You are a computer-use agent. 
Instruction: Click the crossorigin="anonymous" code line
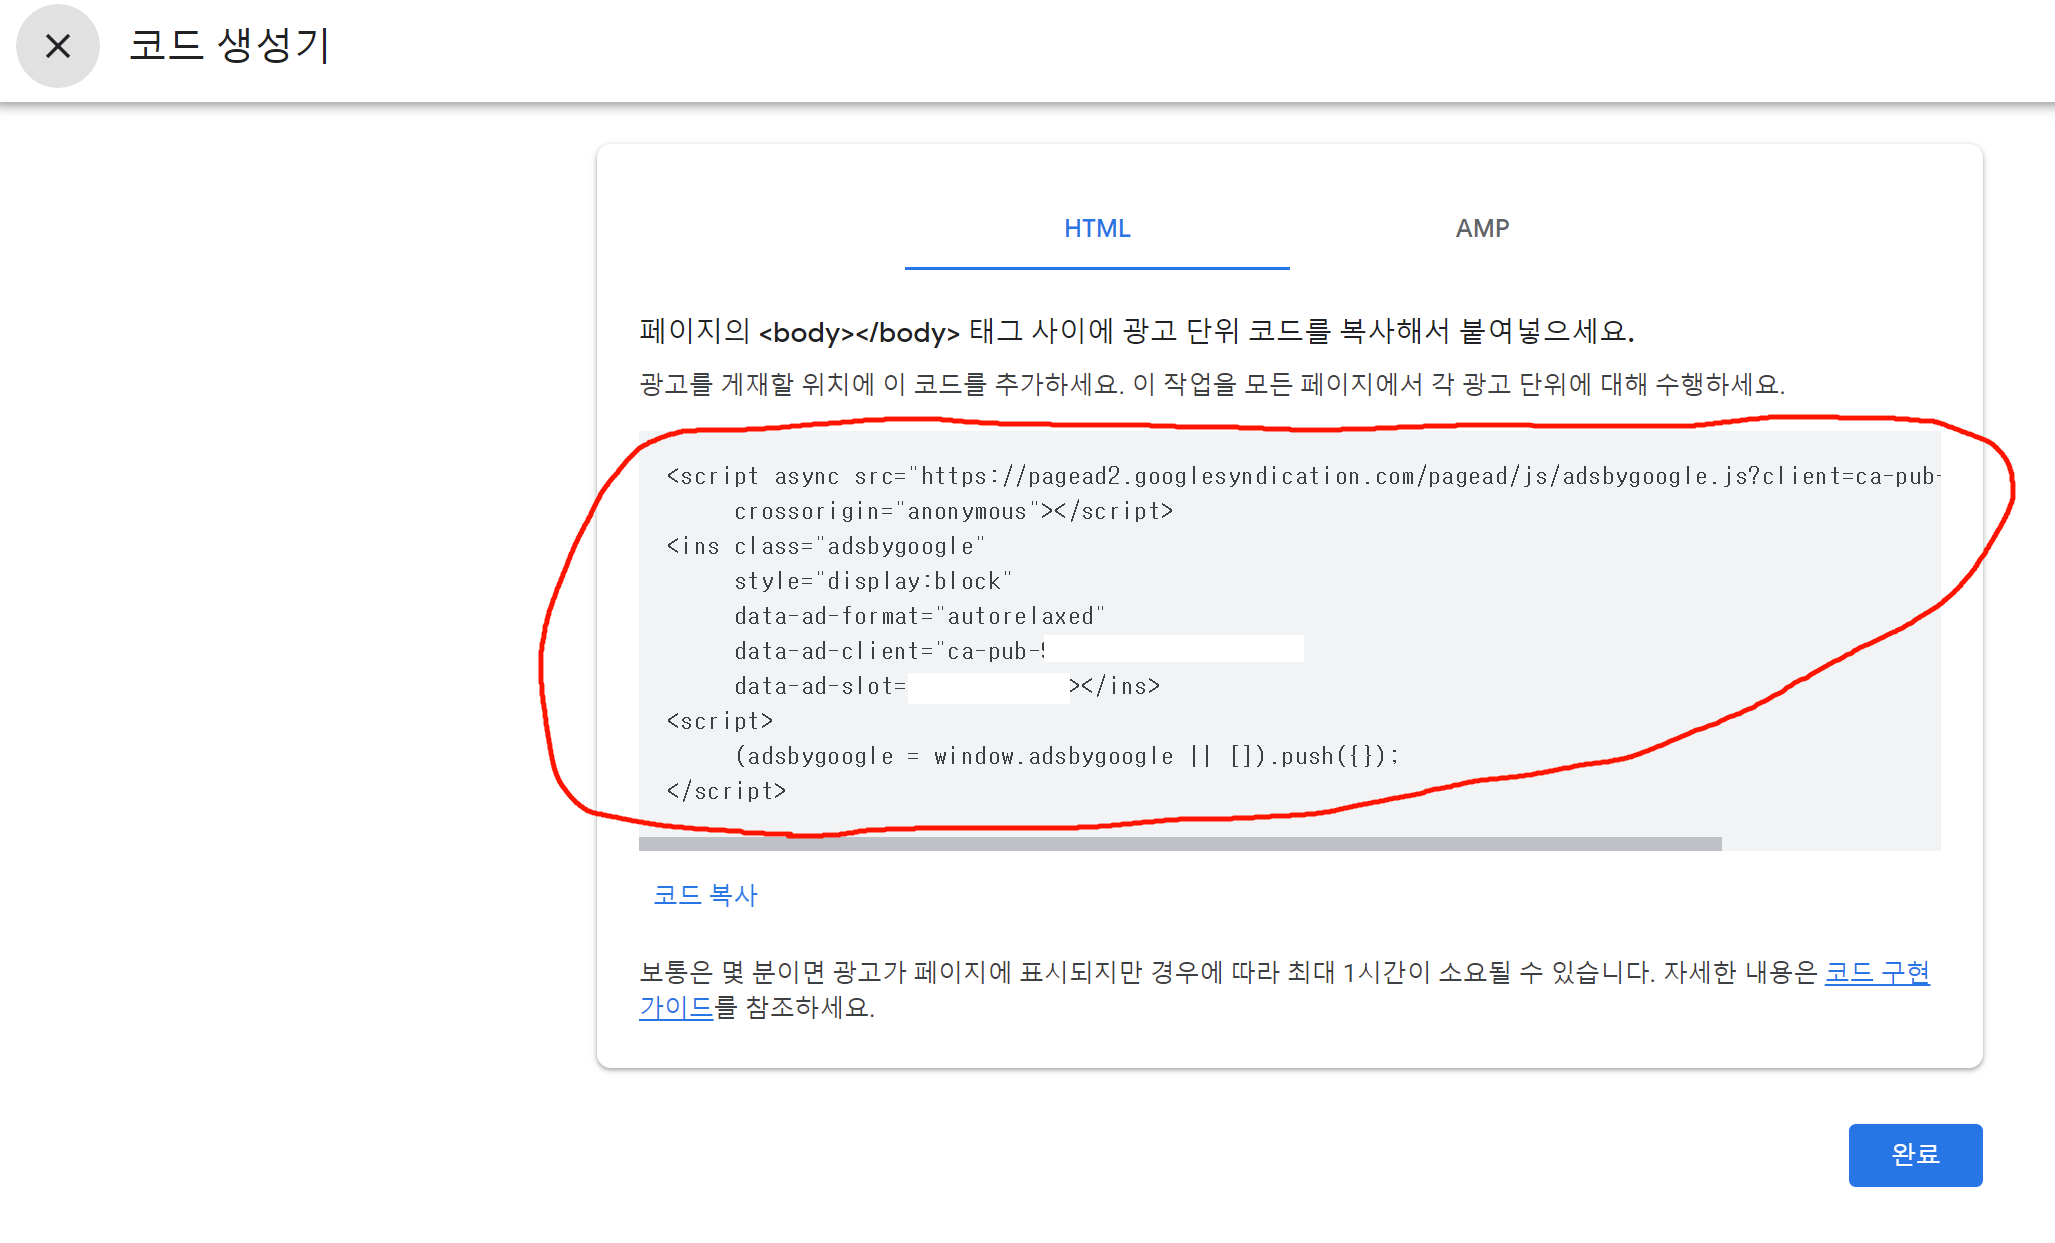[x=953, y=511]
